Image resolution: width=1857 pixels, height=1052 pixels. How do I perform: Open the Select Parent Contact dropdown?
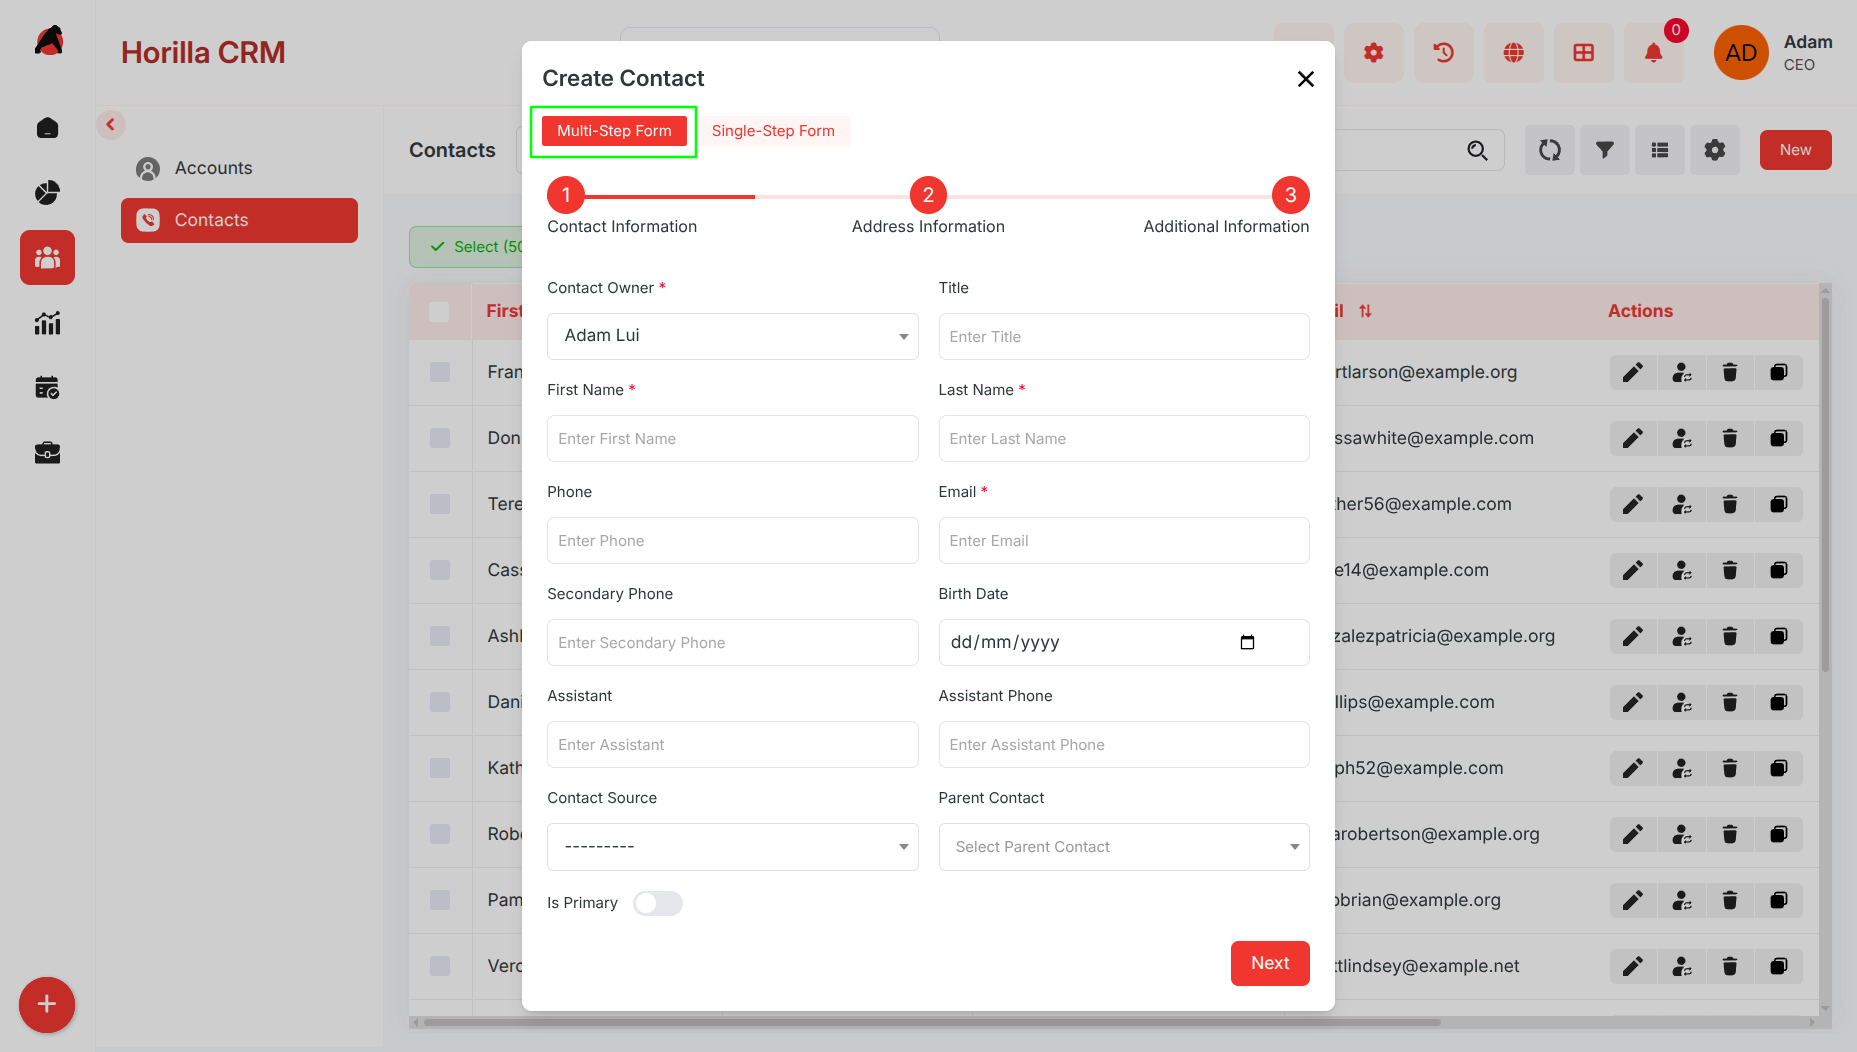[1124, 847]
